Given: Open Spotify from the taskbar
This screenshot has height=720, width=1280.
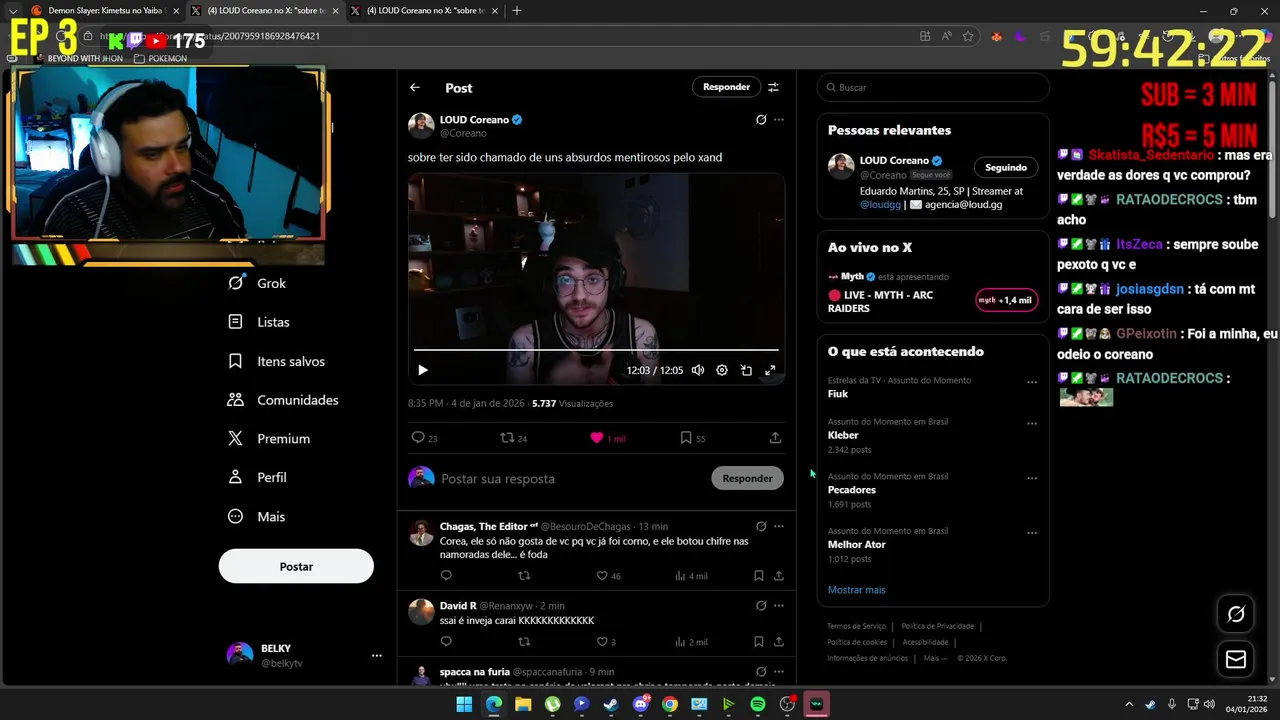Looking at the screenshot, I should point(758,704).
